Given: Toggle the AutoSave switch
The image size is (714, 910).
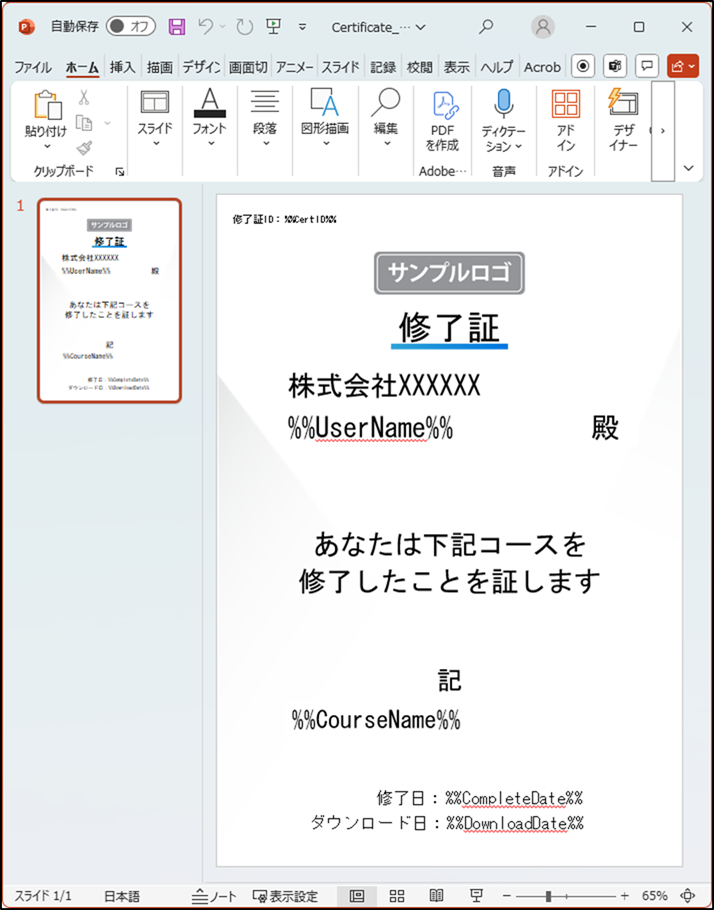Looking at the screenshot, I should 131,27.
